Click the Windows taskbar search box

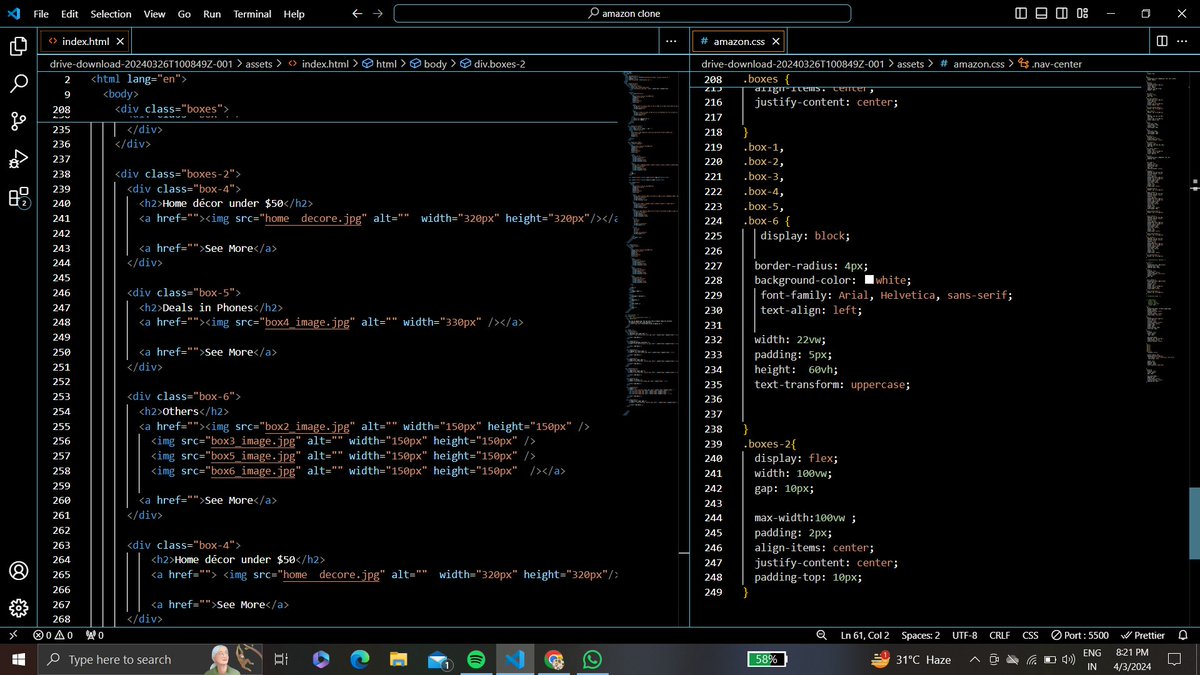pyautogui.click(x=152, y=659)
